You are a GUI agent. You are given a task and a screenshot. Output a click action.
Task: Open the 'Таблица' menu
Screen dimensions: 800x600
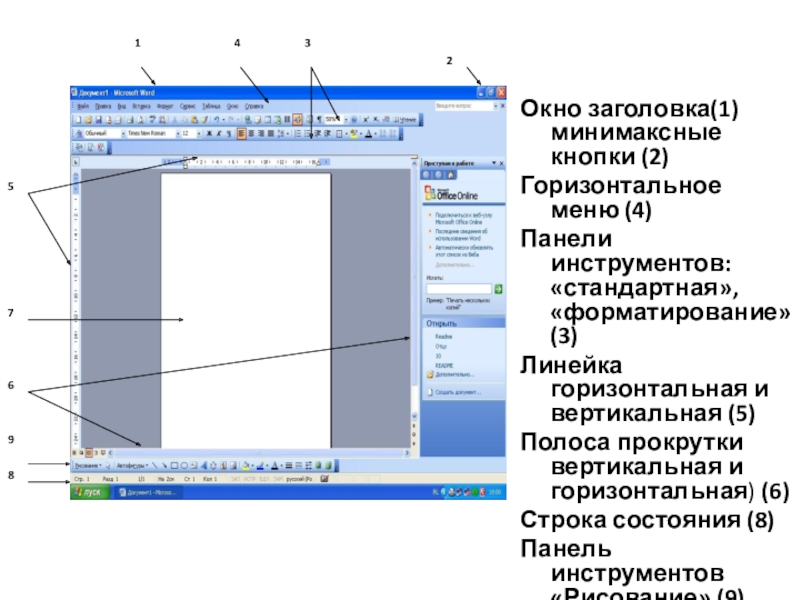(x=211, y=106)
